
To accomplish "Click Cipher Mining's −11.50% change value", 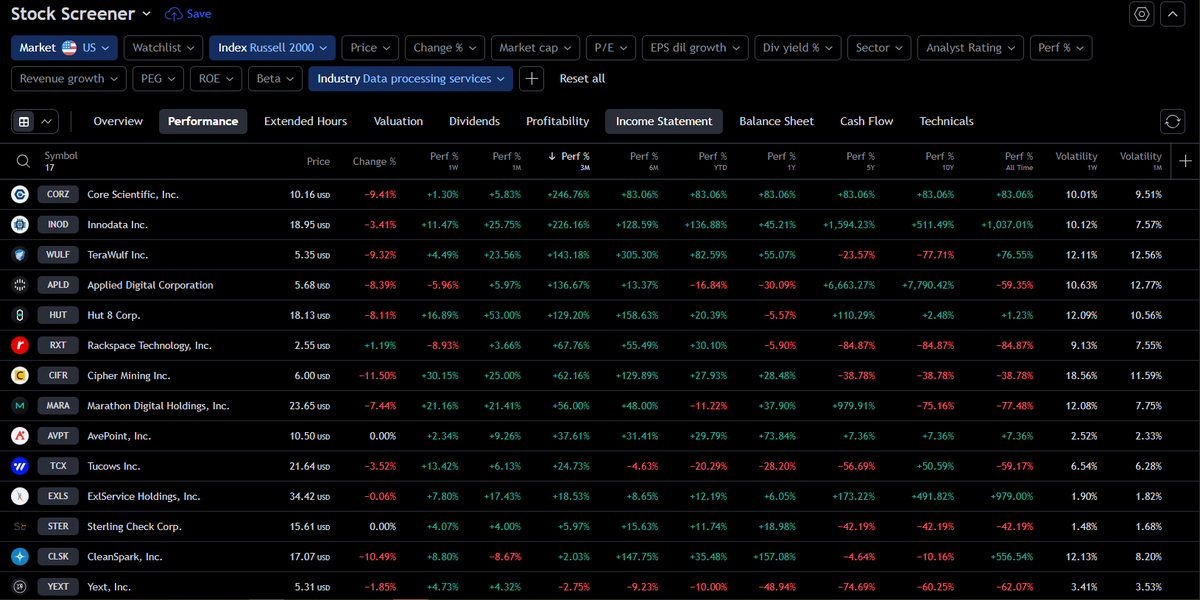I will 377,375.
